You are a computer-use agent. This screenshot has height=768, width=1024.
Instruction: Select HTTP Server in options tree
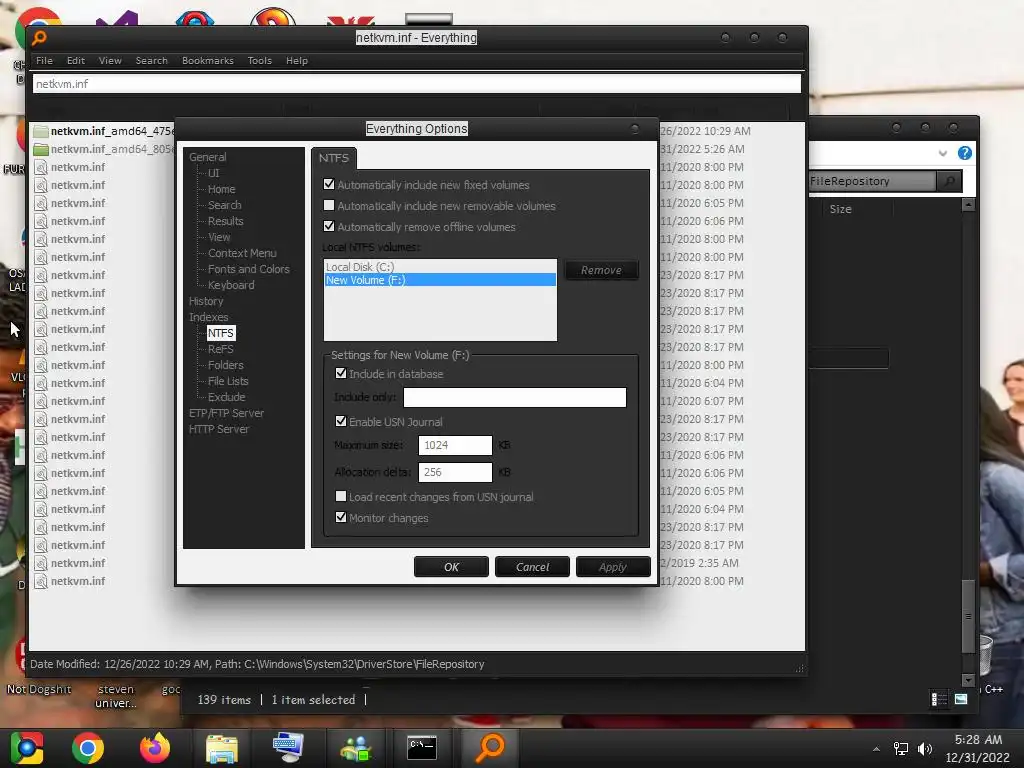[x=219, y=429]
